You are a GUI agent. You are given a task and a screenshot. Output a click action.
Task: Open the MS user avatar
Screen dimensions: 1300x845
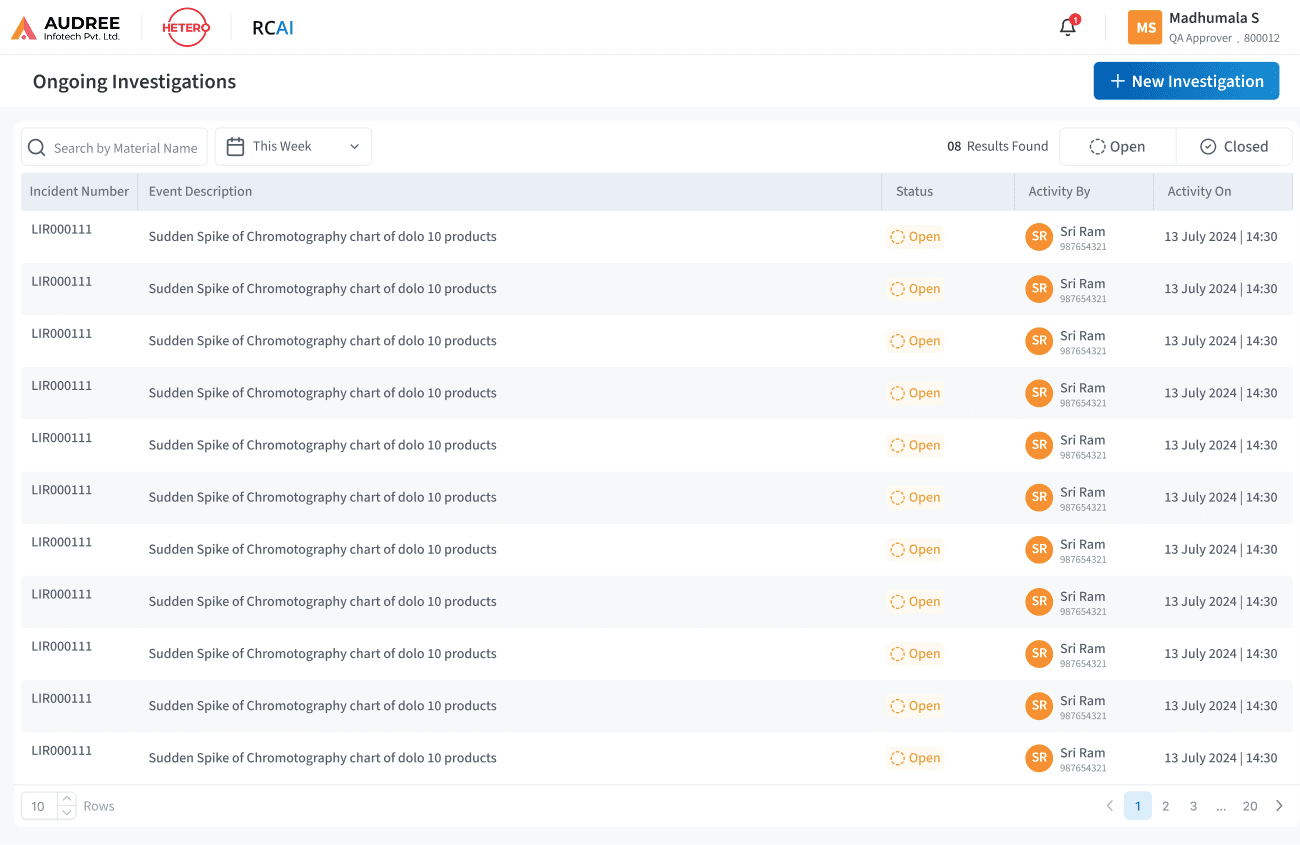click(x=1145, y=28)
